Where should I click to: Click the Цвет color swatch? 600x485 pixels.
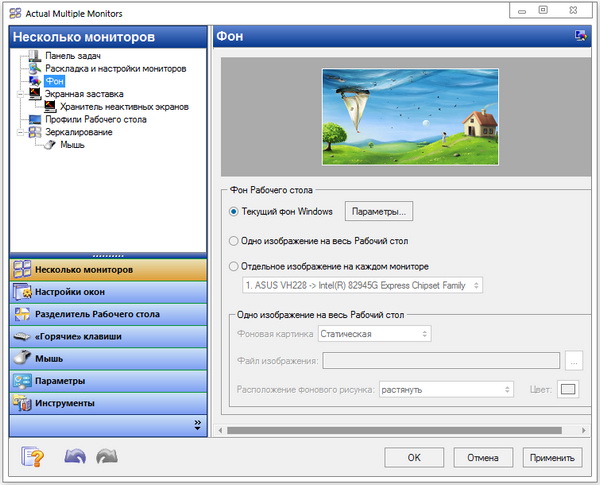point(568,389)
